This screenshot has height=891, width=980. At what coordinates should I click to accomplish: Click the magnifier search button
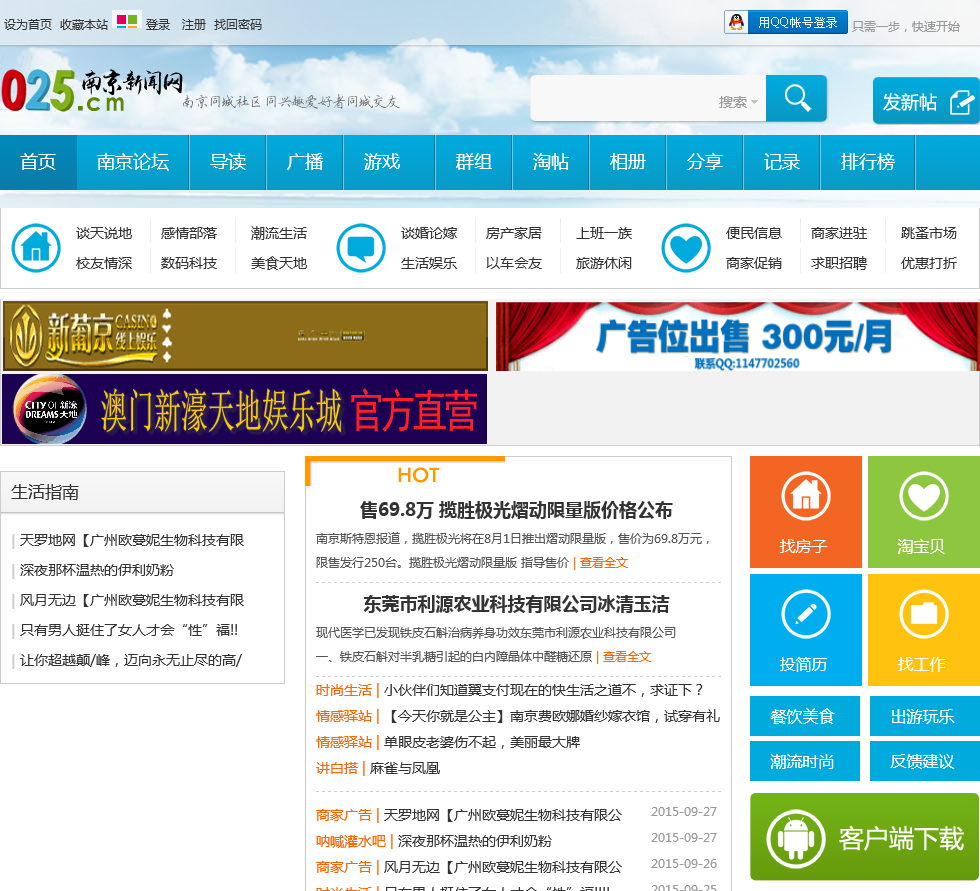(796, 99)
